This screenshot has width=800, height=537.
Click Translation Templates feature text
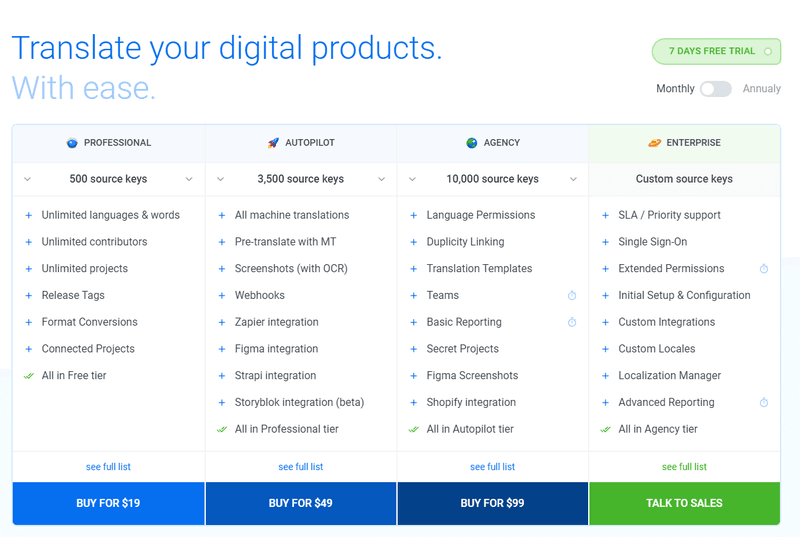click(479, 268)
